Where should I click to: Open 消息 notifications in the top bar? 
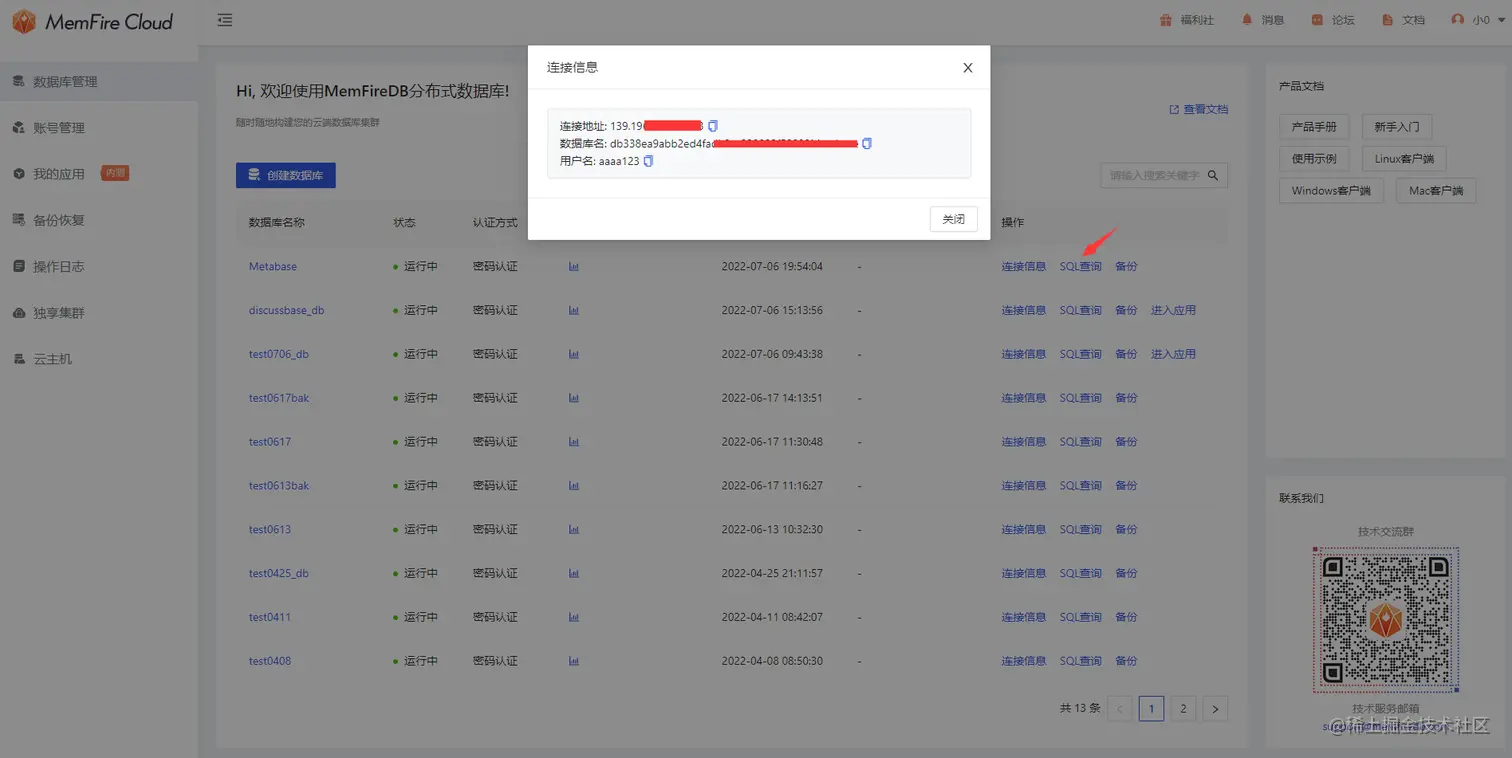1263,20
